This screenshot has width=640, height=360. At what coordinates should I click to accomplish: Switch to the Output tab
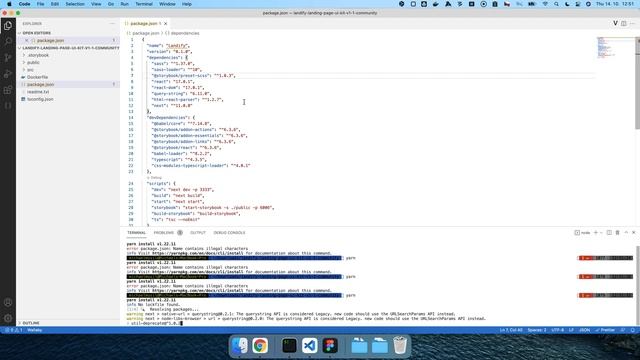click(198, 233)
